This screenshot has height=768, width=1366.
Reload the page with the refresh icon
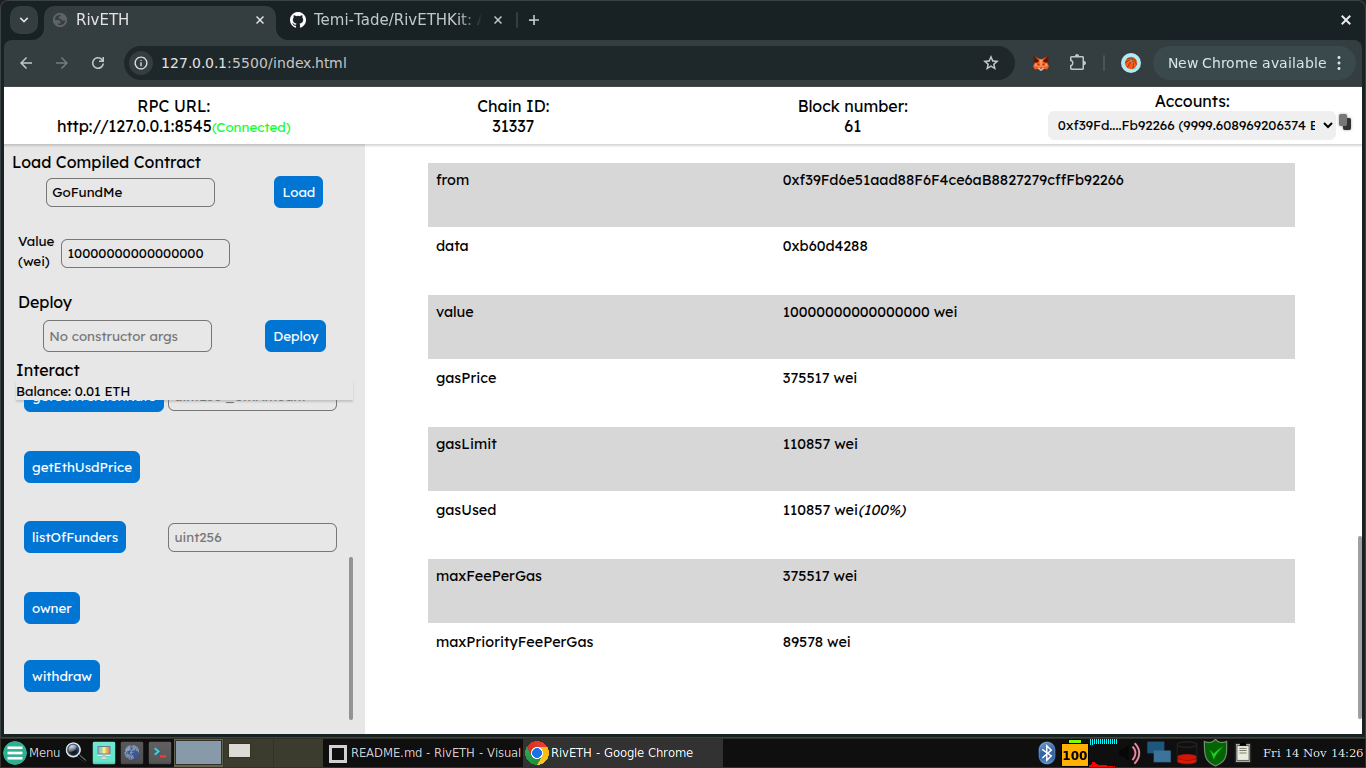pyautogui.click(x=97, y=62)
